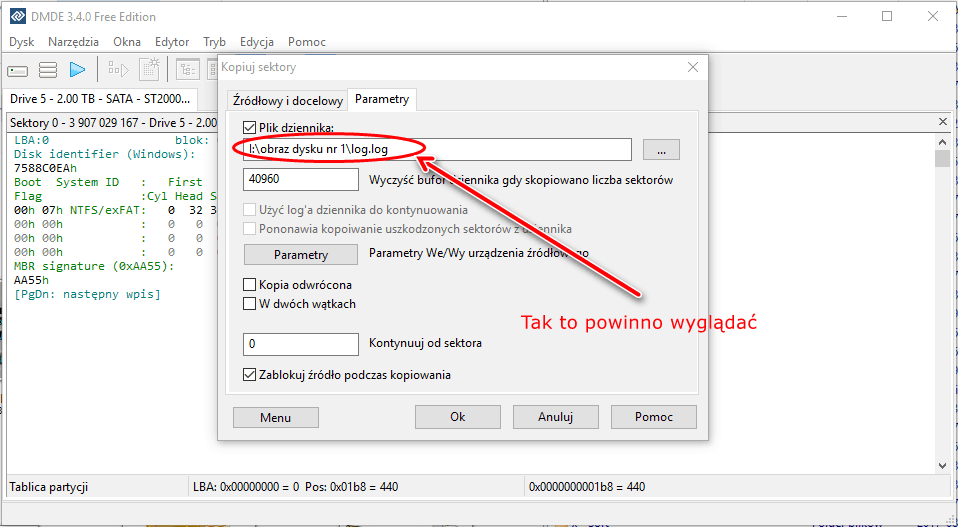The image size is (958, 527).
Task: Uncheck Zablokuj źródło podczas kopiowania
Action: [x=250, y=375]
